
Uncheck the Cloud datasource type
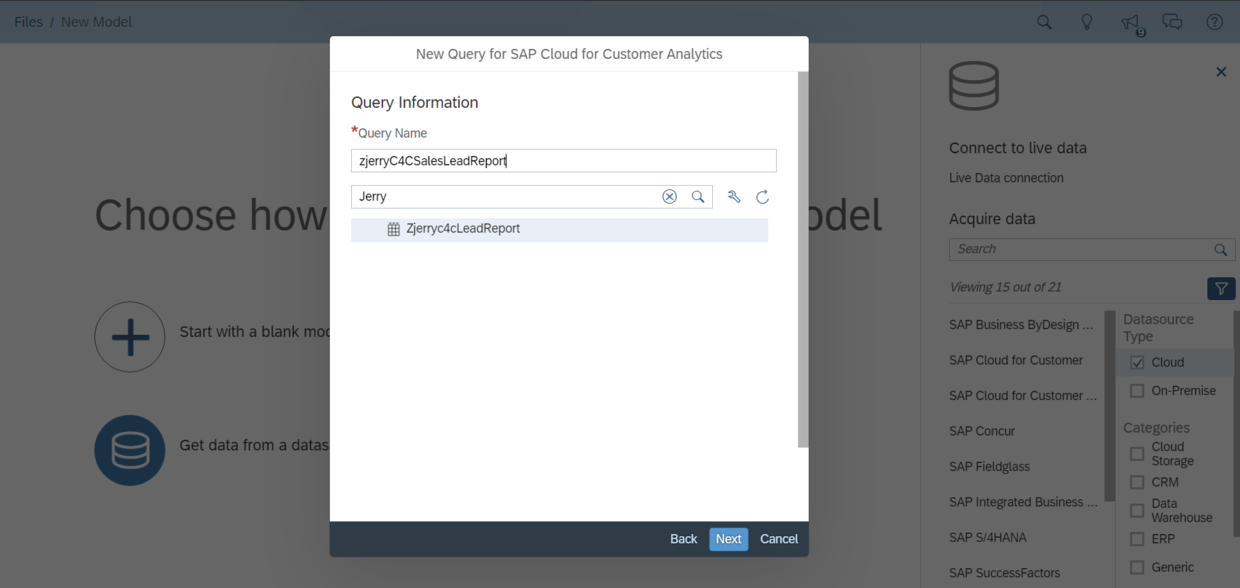(x=1137, y=362)
